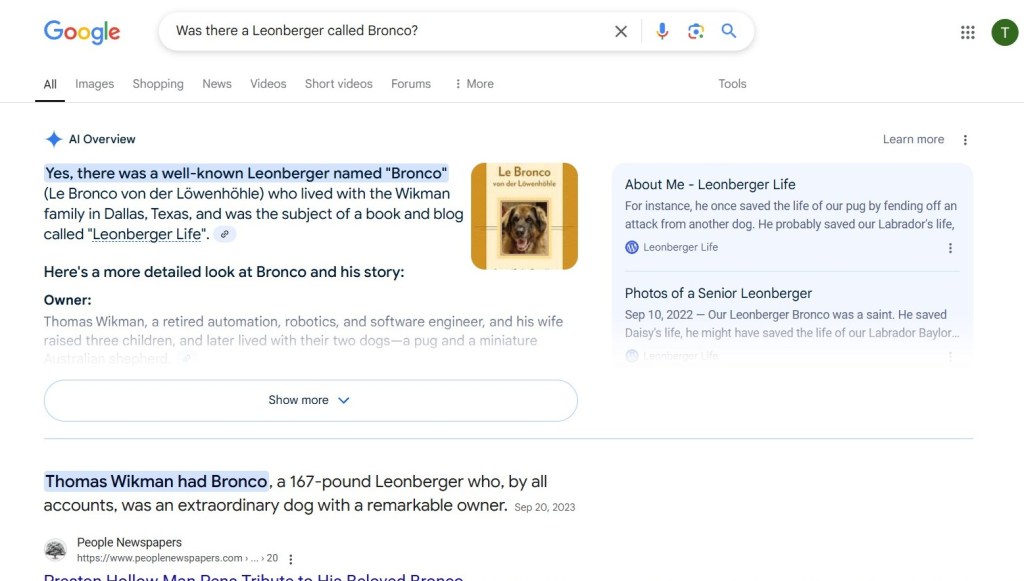Clear the search query with the X
1024x581 pixels.
point(620,31)
